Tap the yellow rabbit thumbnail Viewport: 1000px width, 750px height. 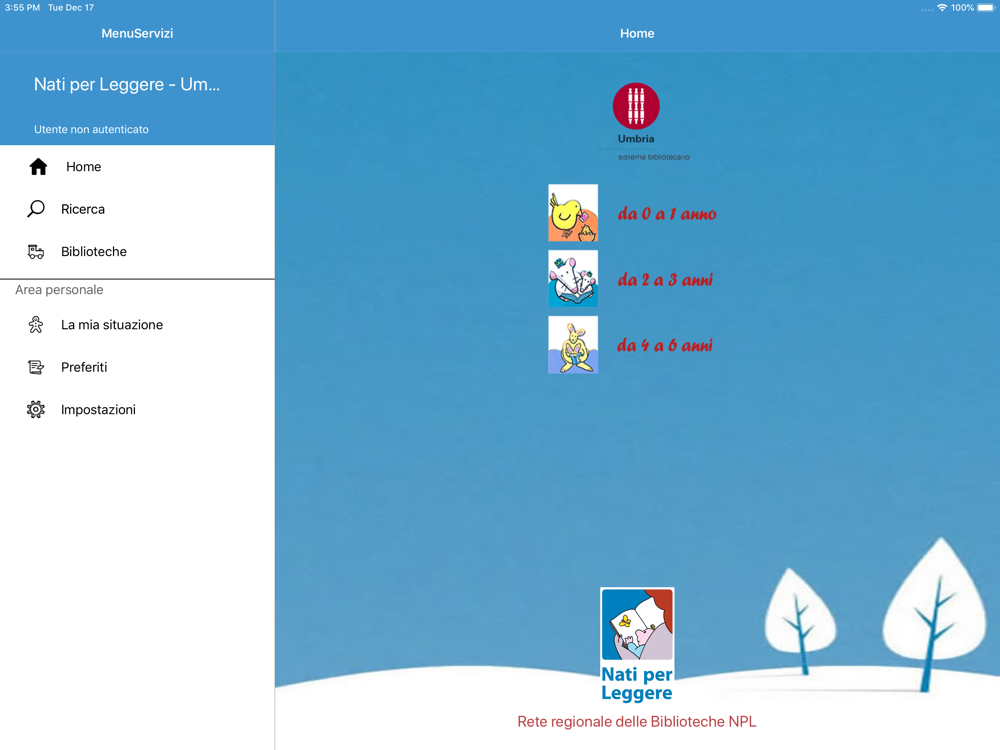573,344
